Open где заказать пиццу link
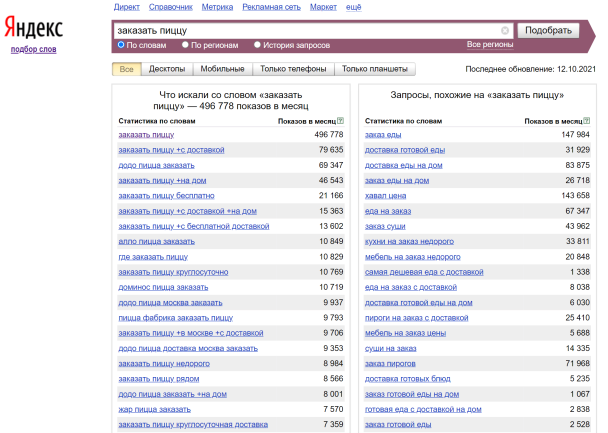The height and width of the screenshot is (433, 608). point(153,257)
